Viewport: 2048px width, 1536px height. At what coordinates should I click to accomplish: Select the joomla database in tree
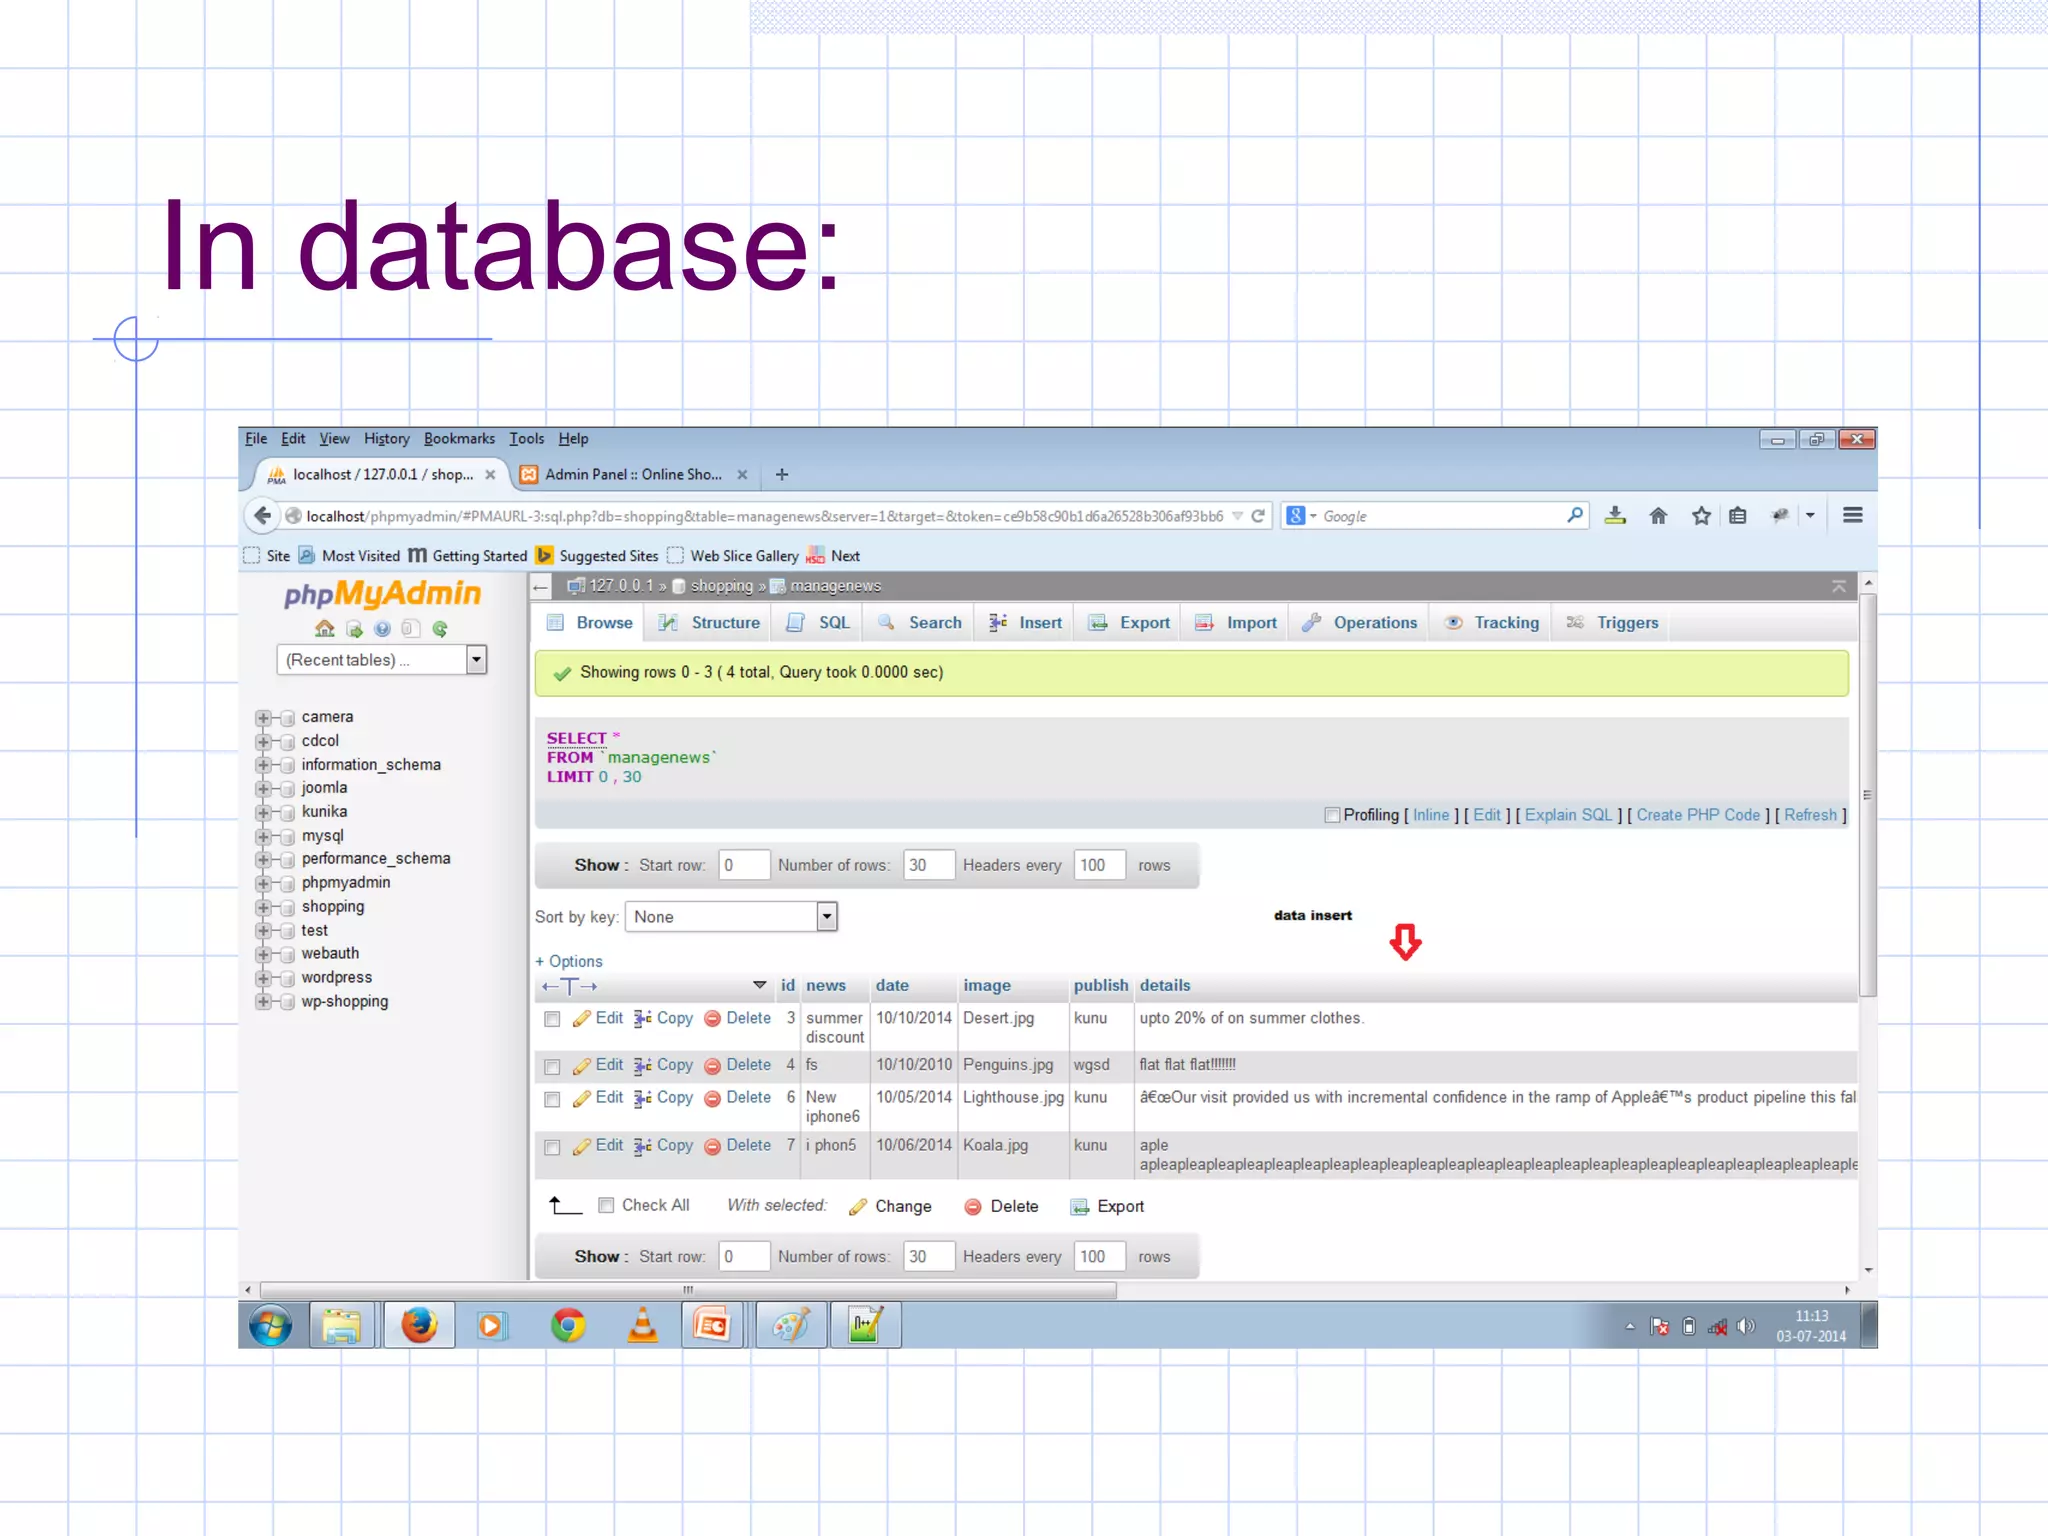click(324, 788)
